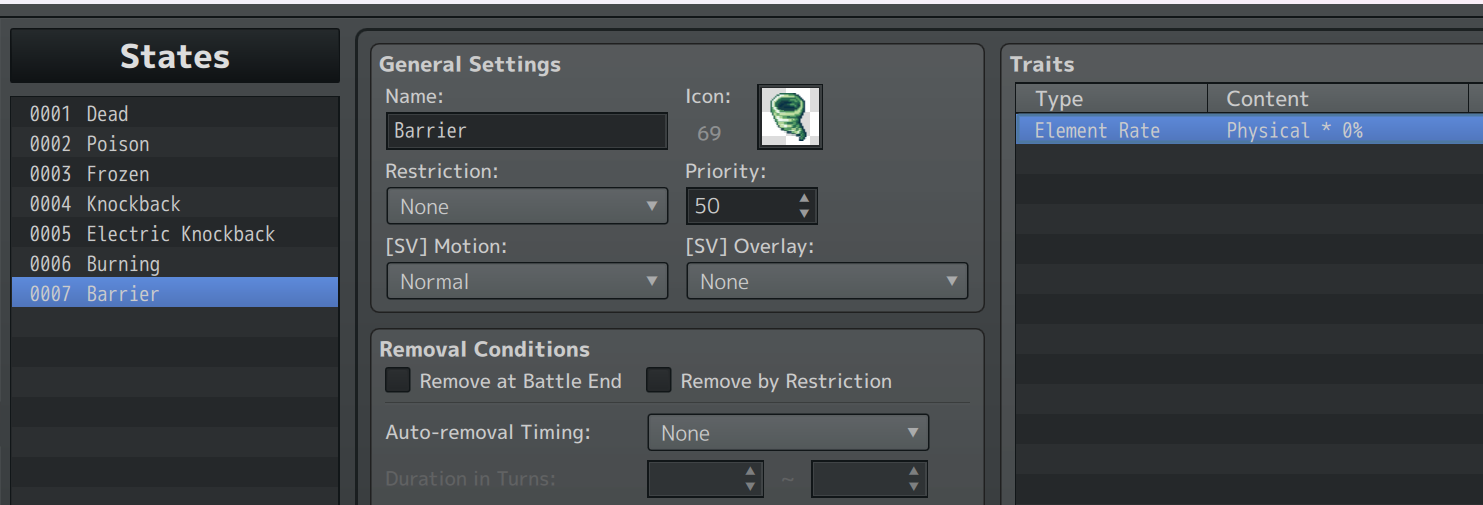Click the Type column header in Traits

(x=1112, y=98)
